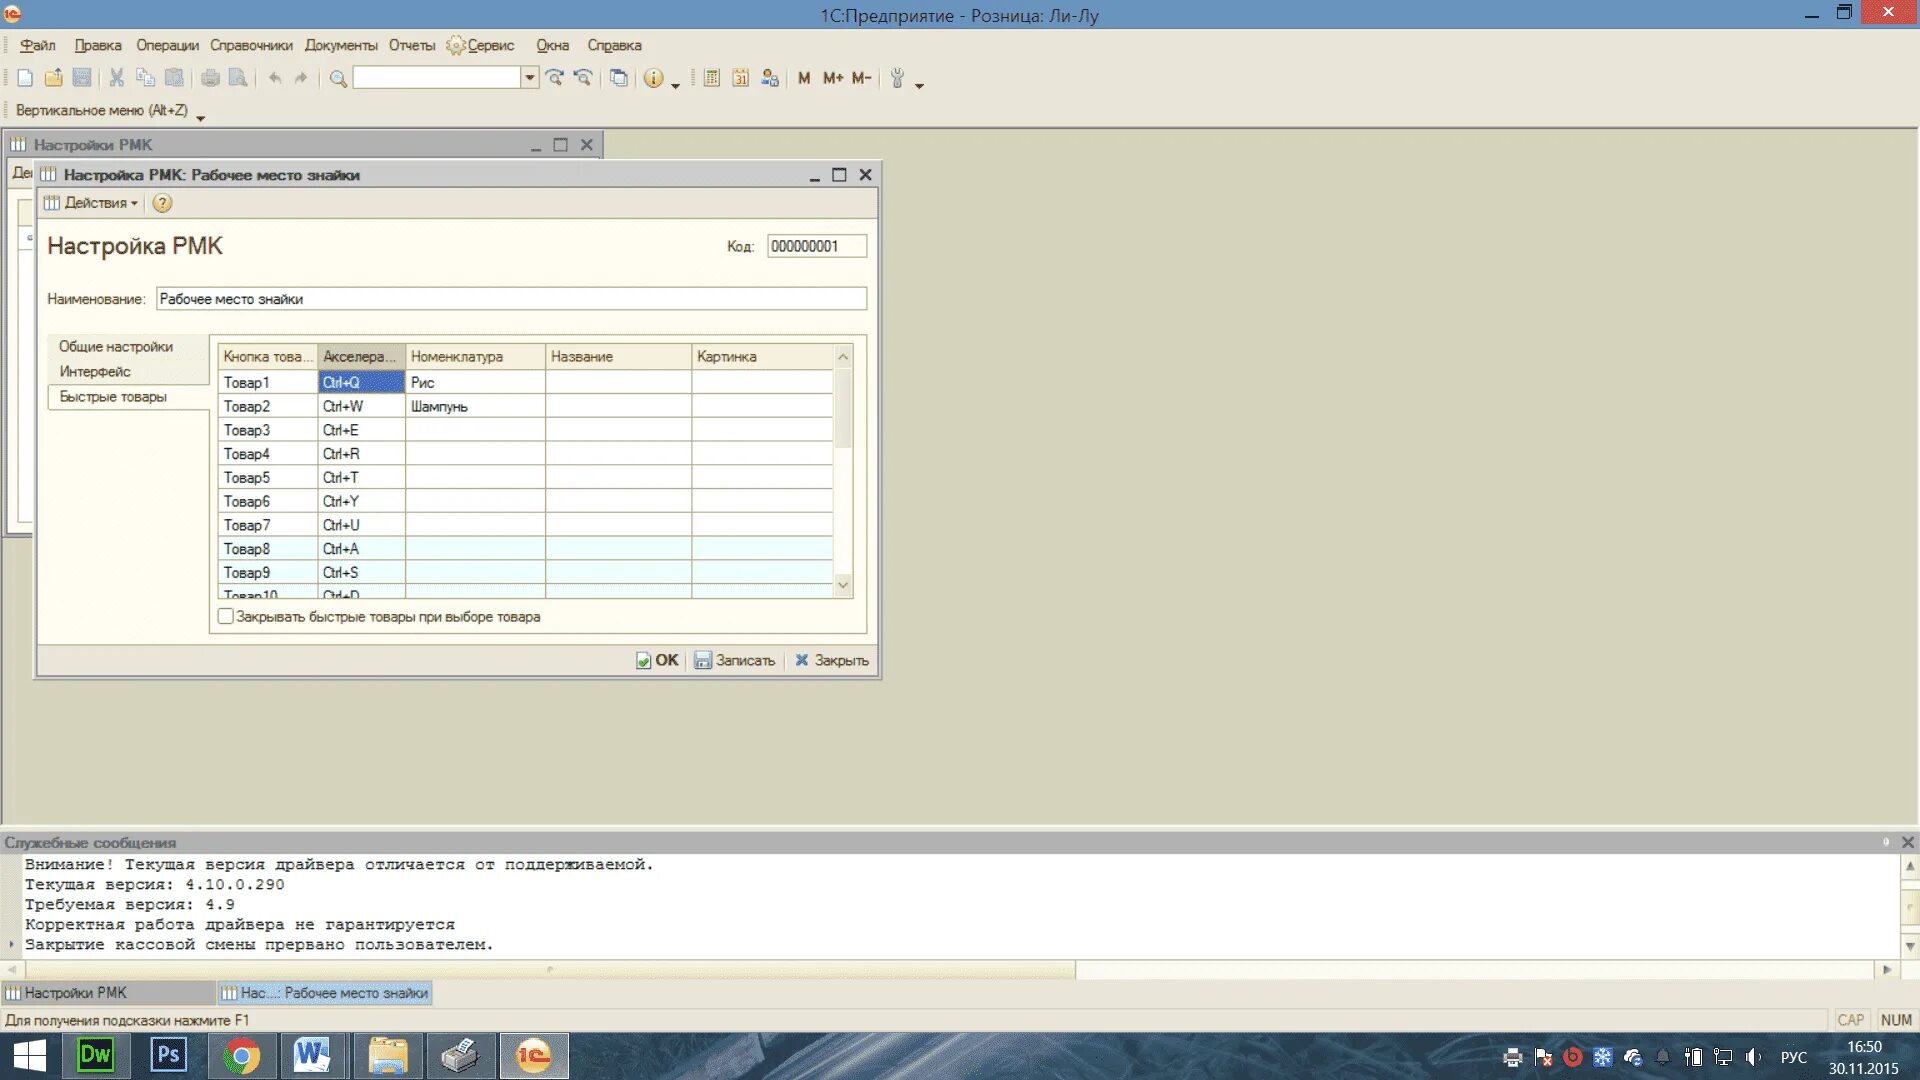Click the help question mark icon
1920x1080 pixels.
click(x=162, y=203)
